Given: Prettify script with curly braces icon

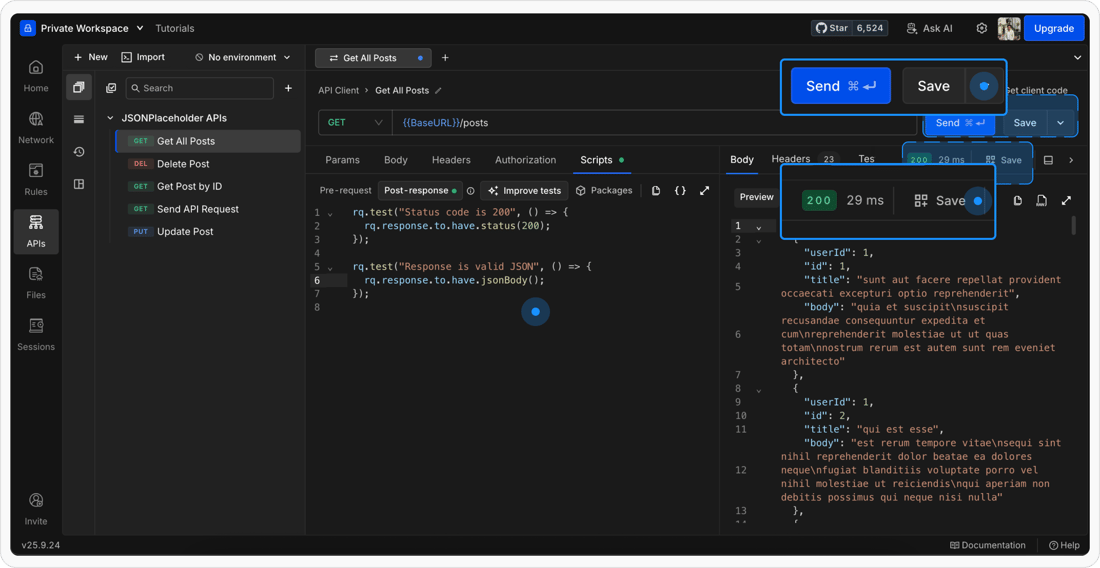Looking at the screenshot, I should (x=680, y=191).
